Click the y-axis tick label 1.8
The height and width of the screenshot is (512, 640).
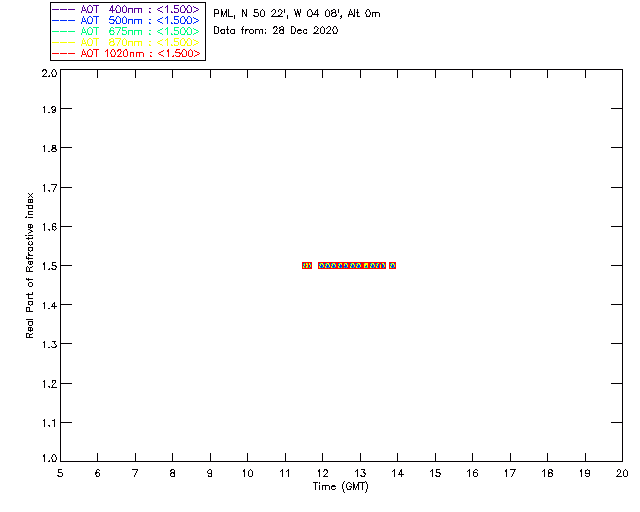tap(49, 148)
